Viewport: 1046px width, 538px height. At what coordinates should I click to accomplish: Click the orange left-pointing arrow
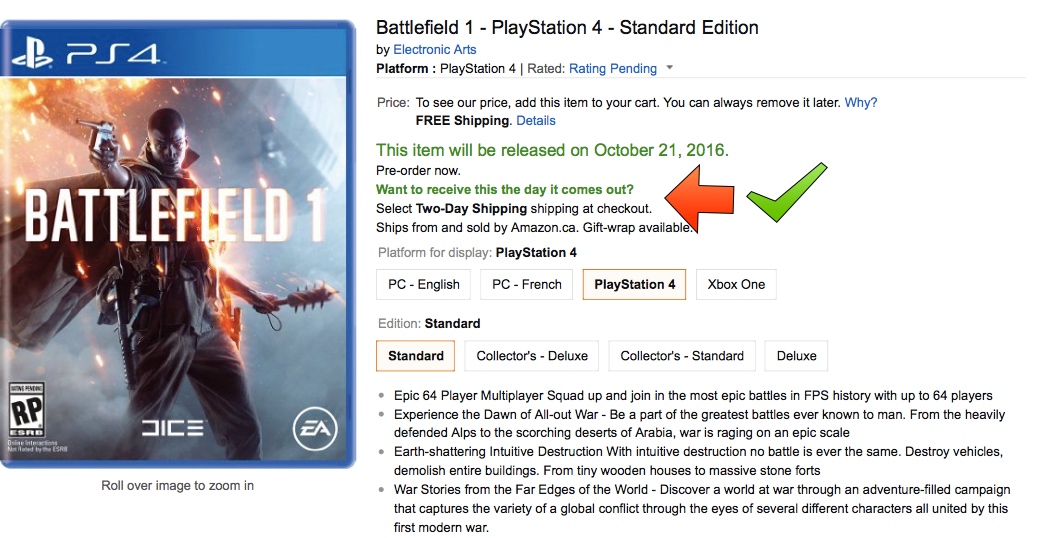(700, 199)
